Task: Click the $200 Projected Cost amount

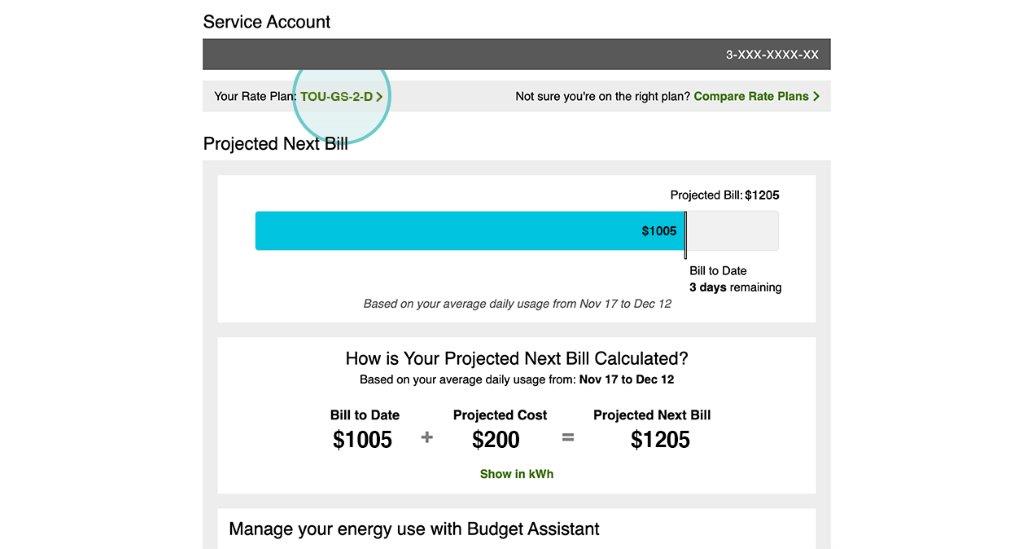Action: pyautogui.click(x=496, y=440)
